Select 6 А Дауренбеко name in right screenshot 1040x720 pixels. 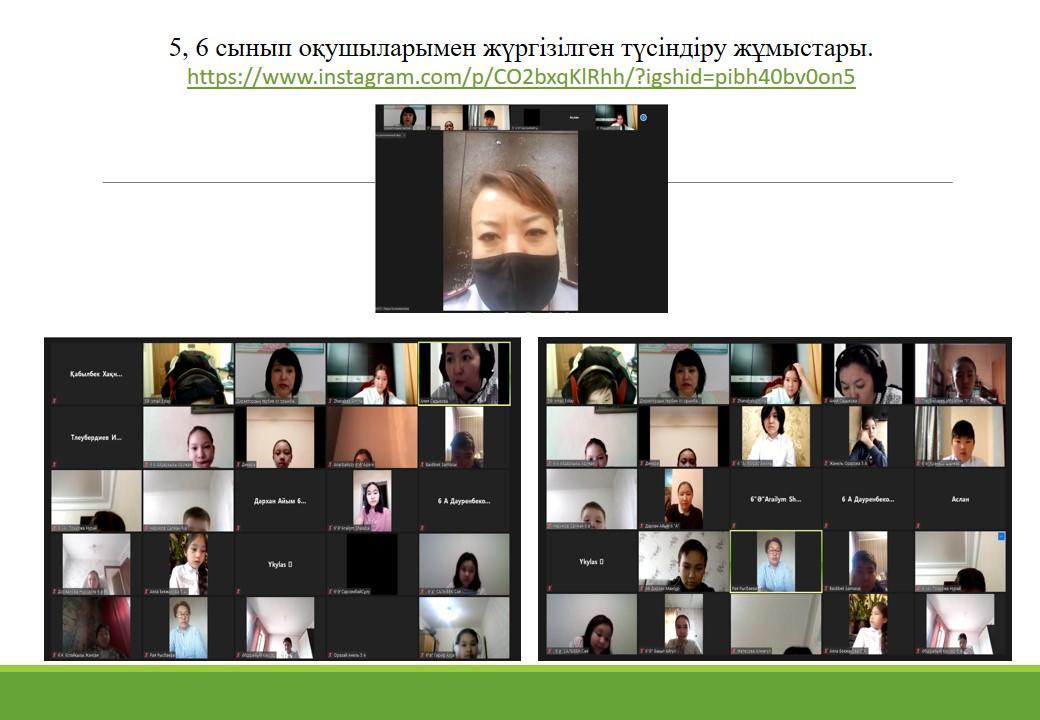868,499
